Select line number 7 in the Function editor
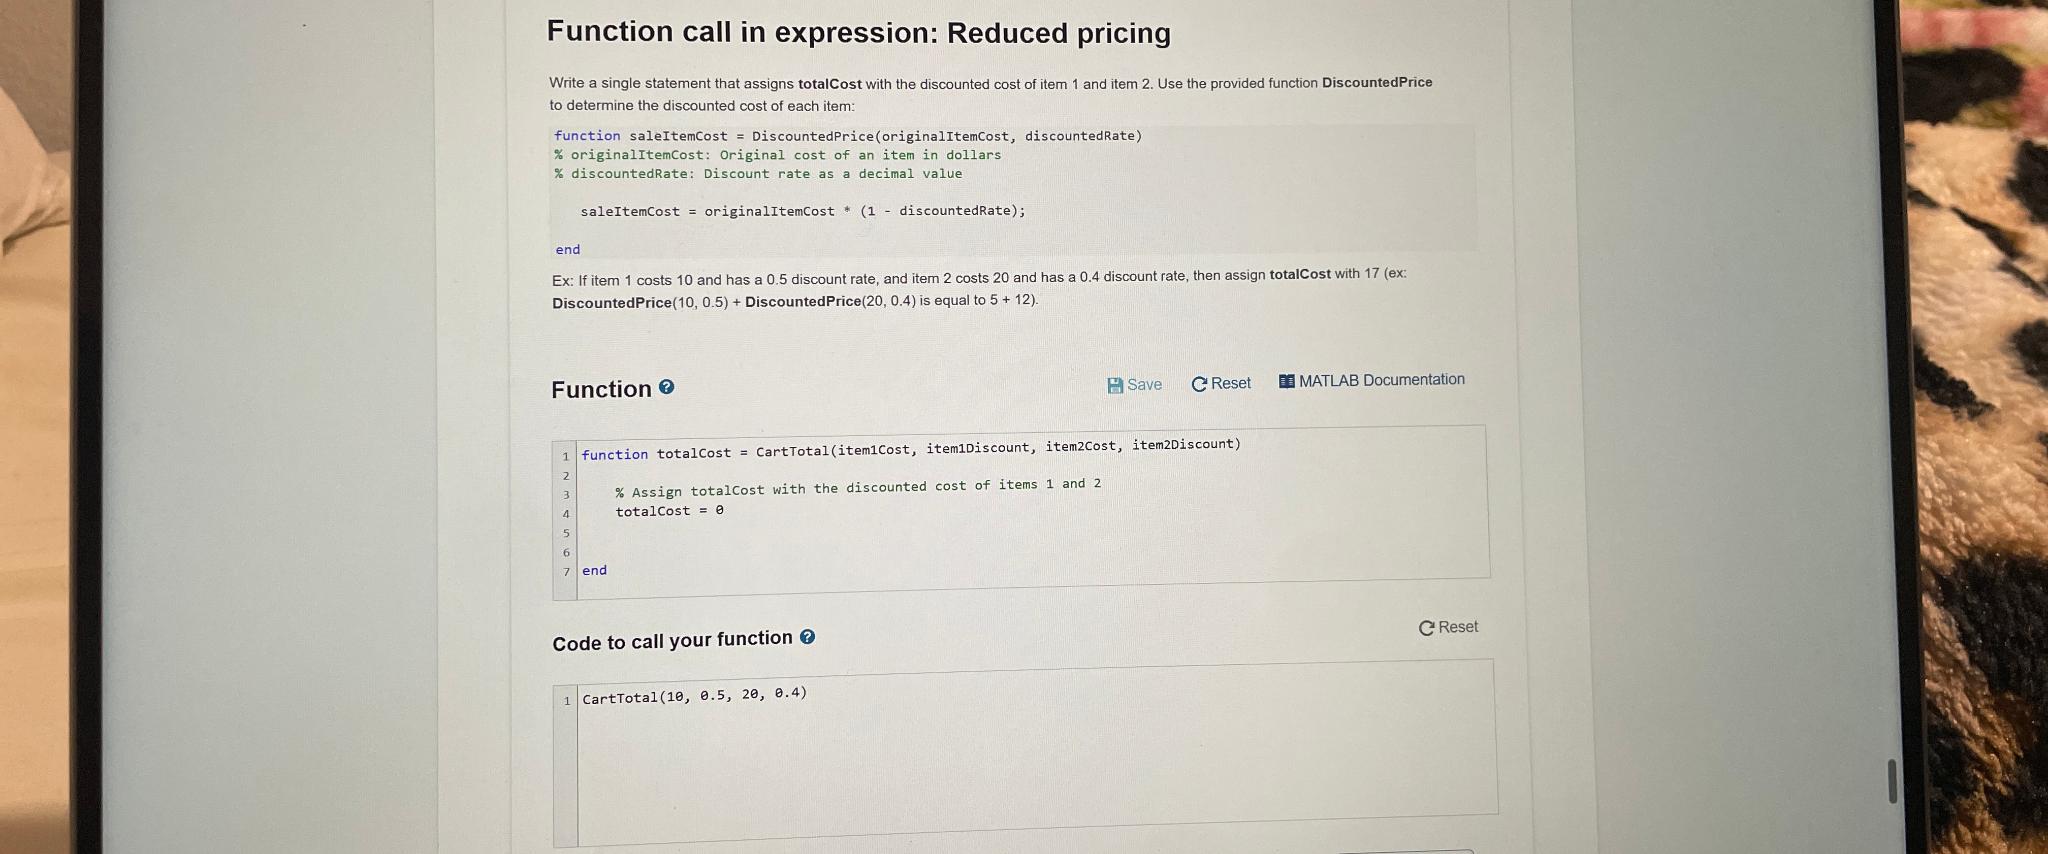The image size is (2048, 854). pos(566,569)
